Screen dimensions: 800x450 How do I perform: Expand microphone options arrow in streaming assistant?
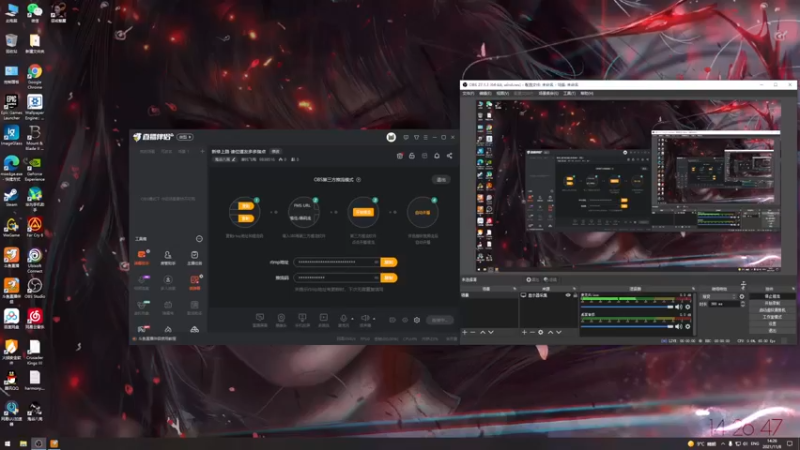tap(352, 319)
